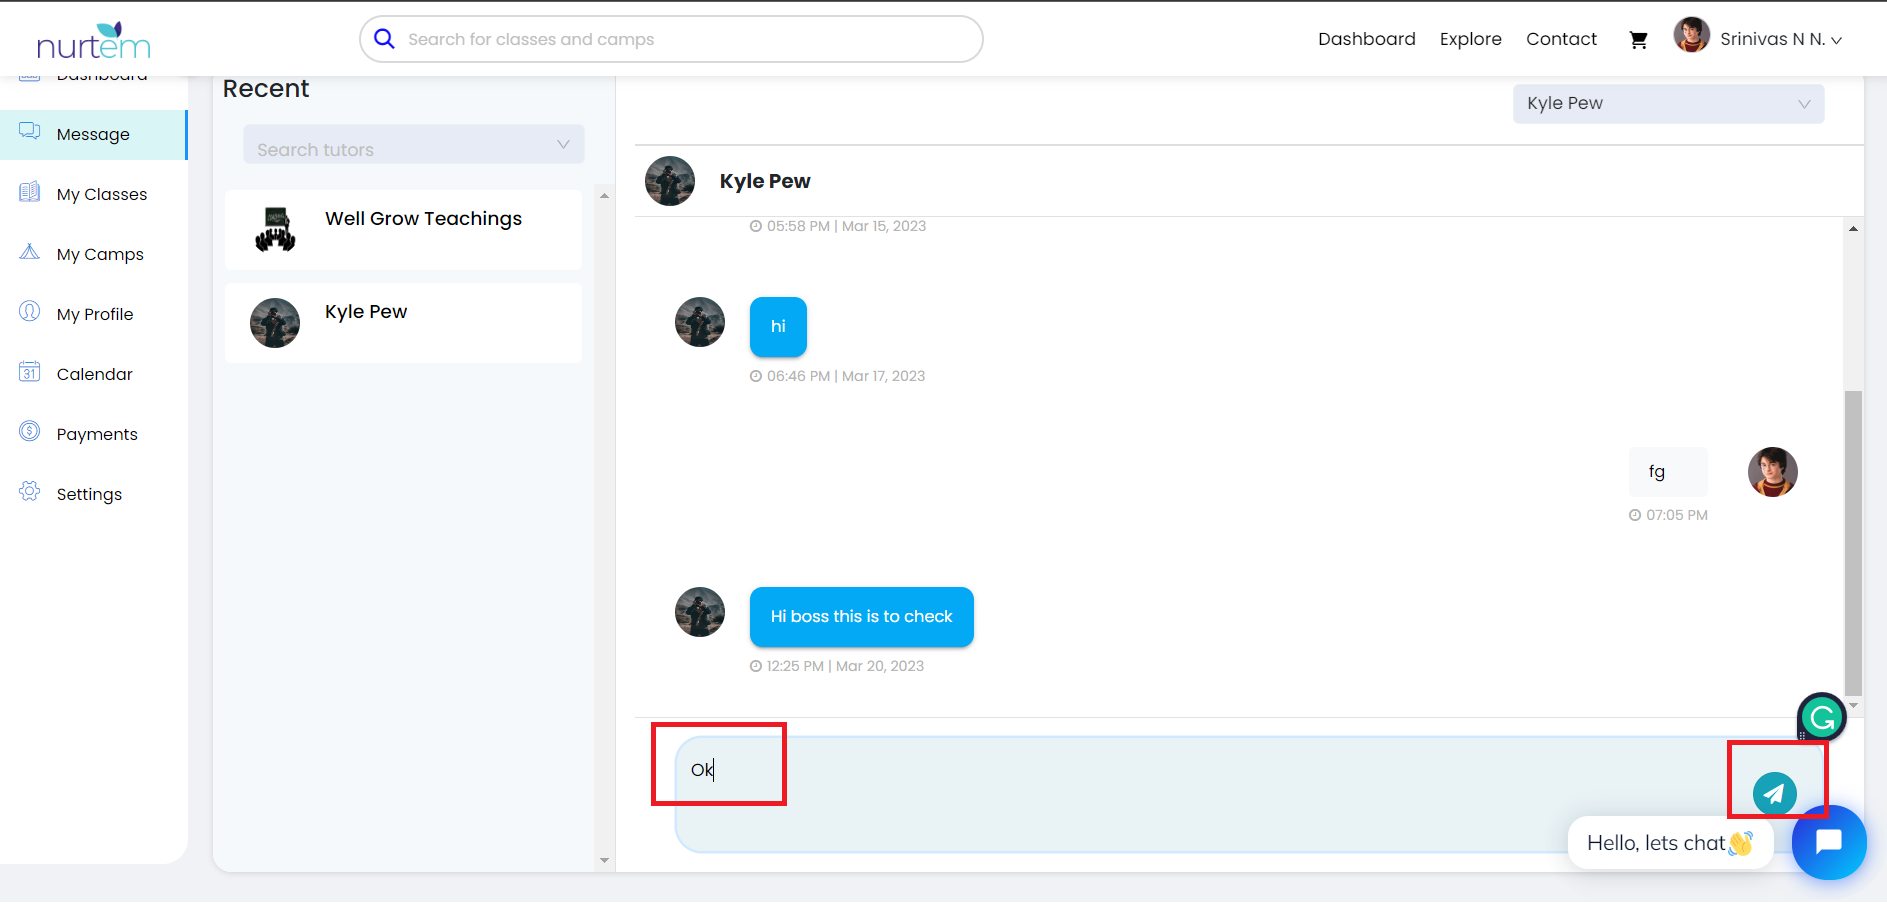This screenshot has width=1887, height=904.
Task: Click the search magnifier icon
Action: pyautogui.click(x=384, y=39)
